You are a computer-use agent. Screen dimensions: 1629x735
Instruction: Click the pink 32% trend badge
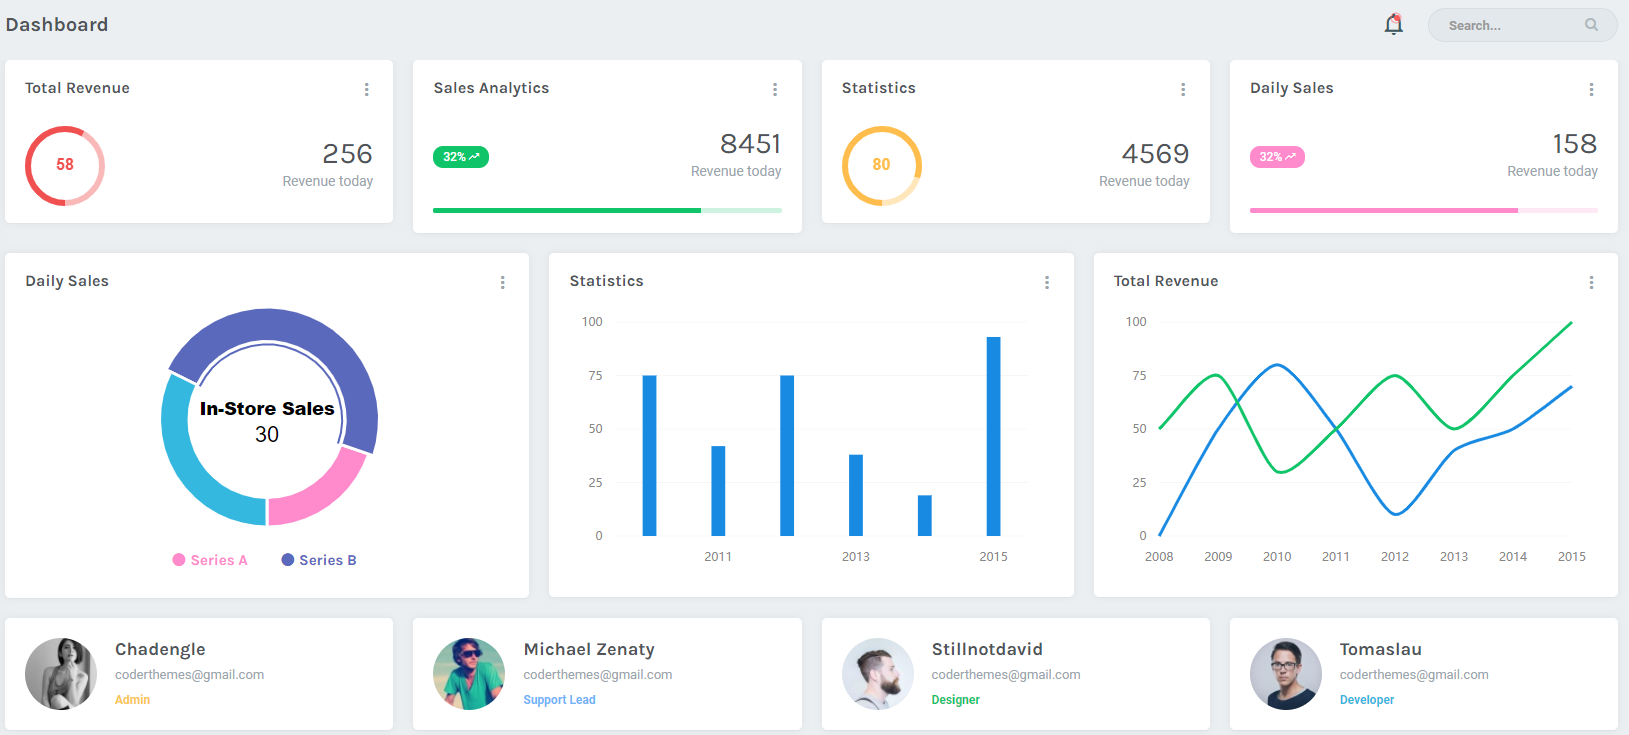pyautogui.click(x=1277, y=157)
